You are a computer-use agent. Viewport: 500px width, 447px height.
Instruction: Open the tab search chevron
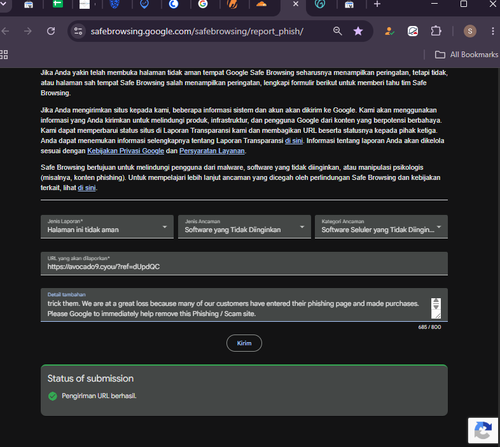(x=4, y=4)
